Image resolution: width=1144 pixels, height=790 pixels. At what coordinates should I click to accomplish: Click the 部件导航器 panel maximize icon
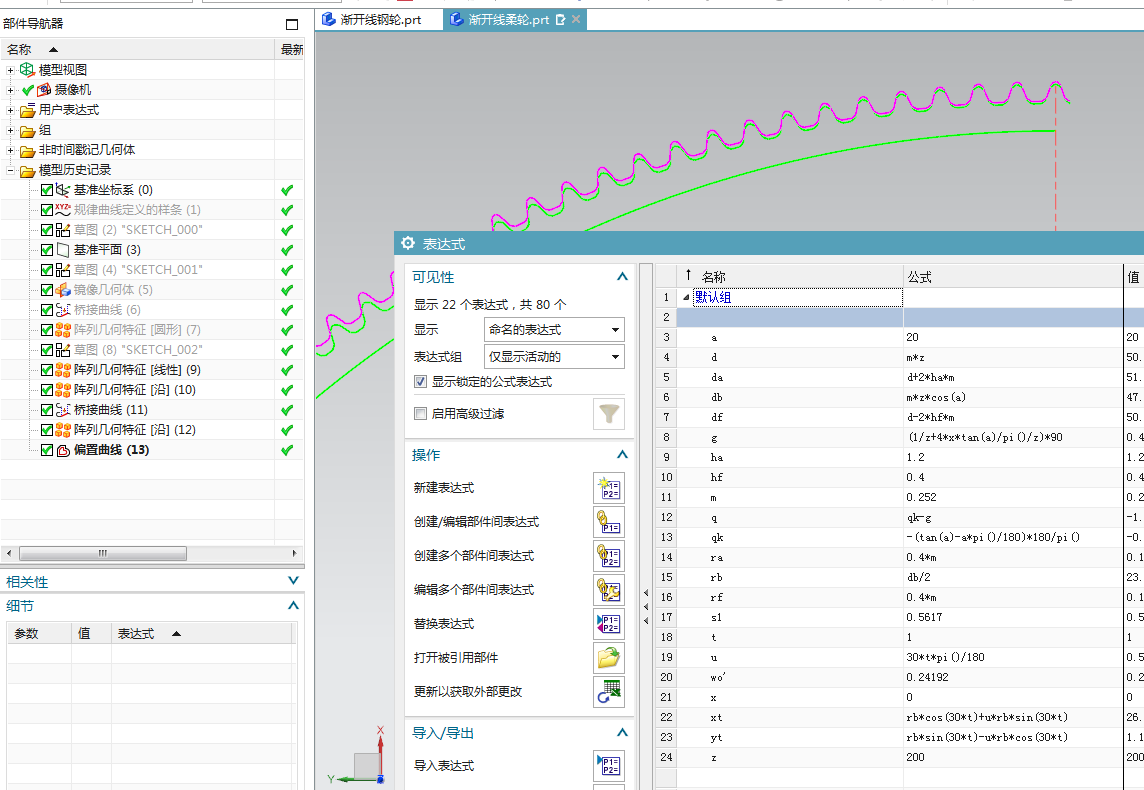point(292,24)
